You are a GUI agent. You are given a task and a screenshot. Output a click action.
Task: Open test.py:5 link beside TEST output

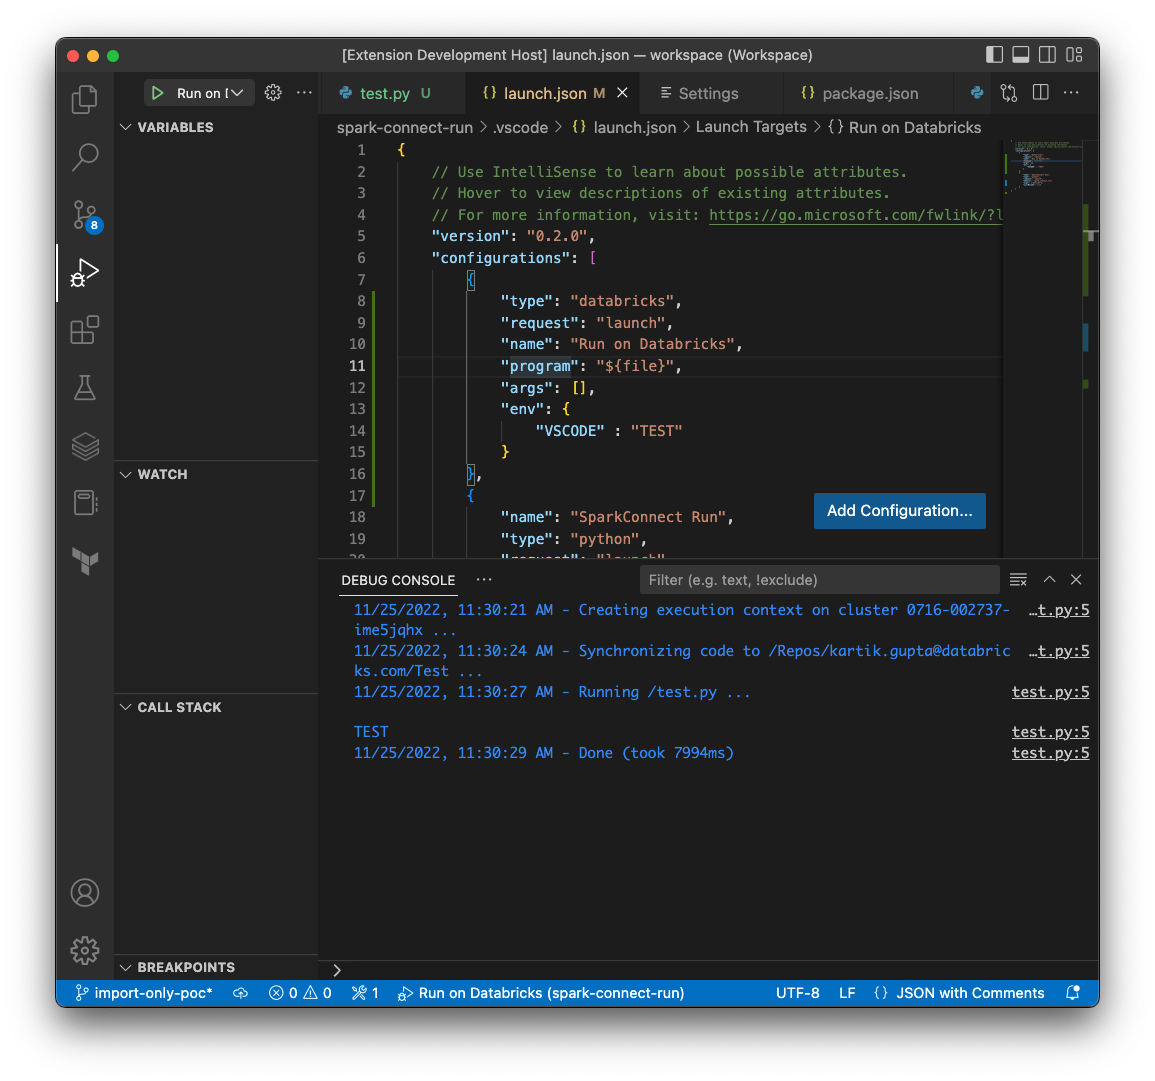pyautogui.click(x=1050, y=731)
